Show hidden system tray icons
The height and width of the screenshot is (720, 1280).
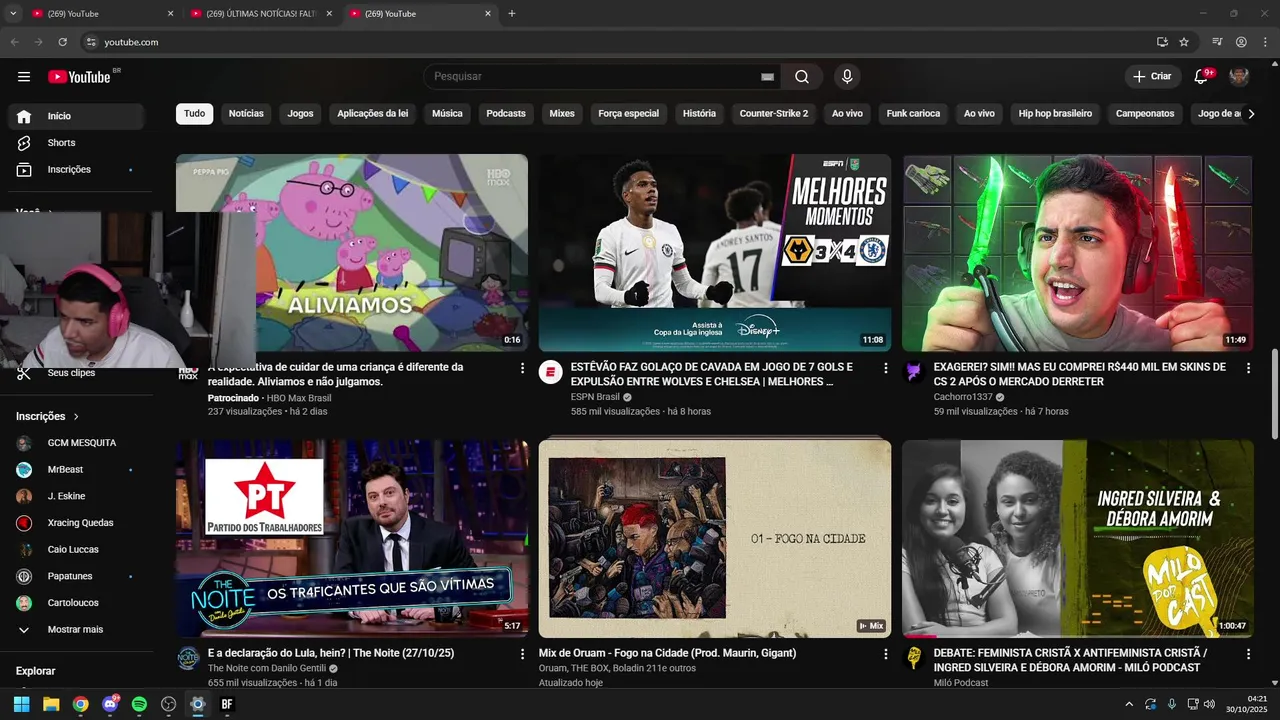tap(1128, 704)
